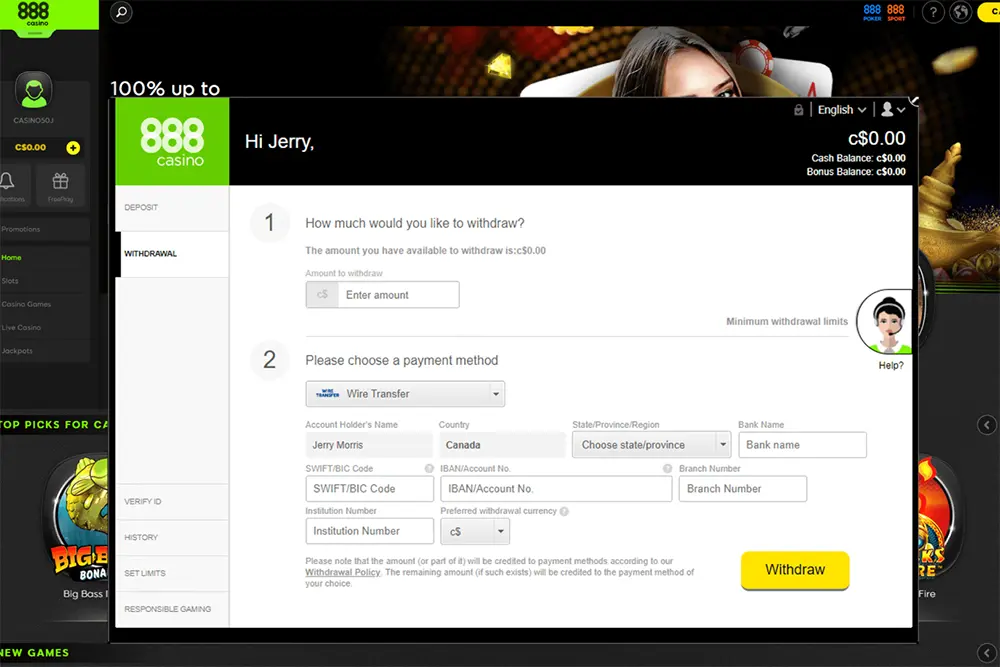Open the Responsible Gaming tab

(172, 609)
